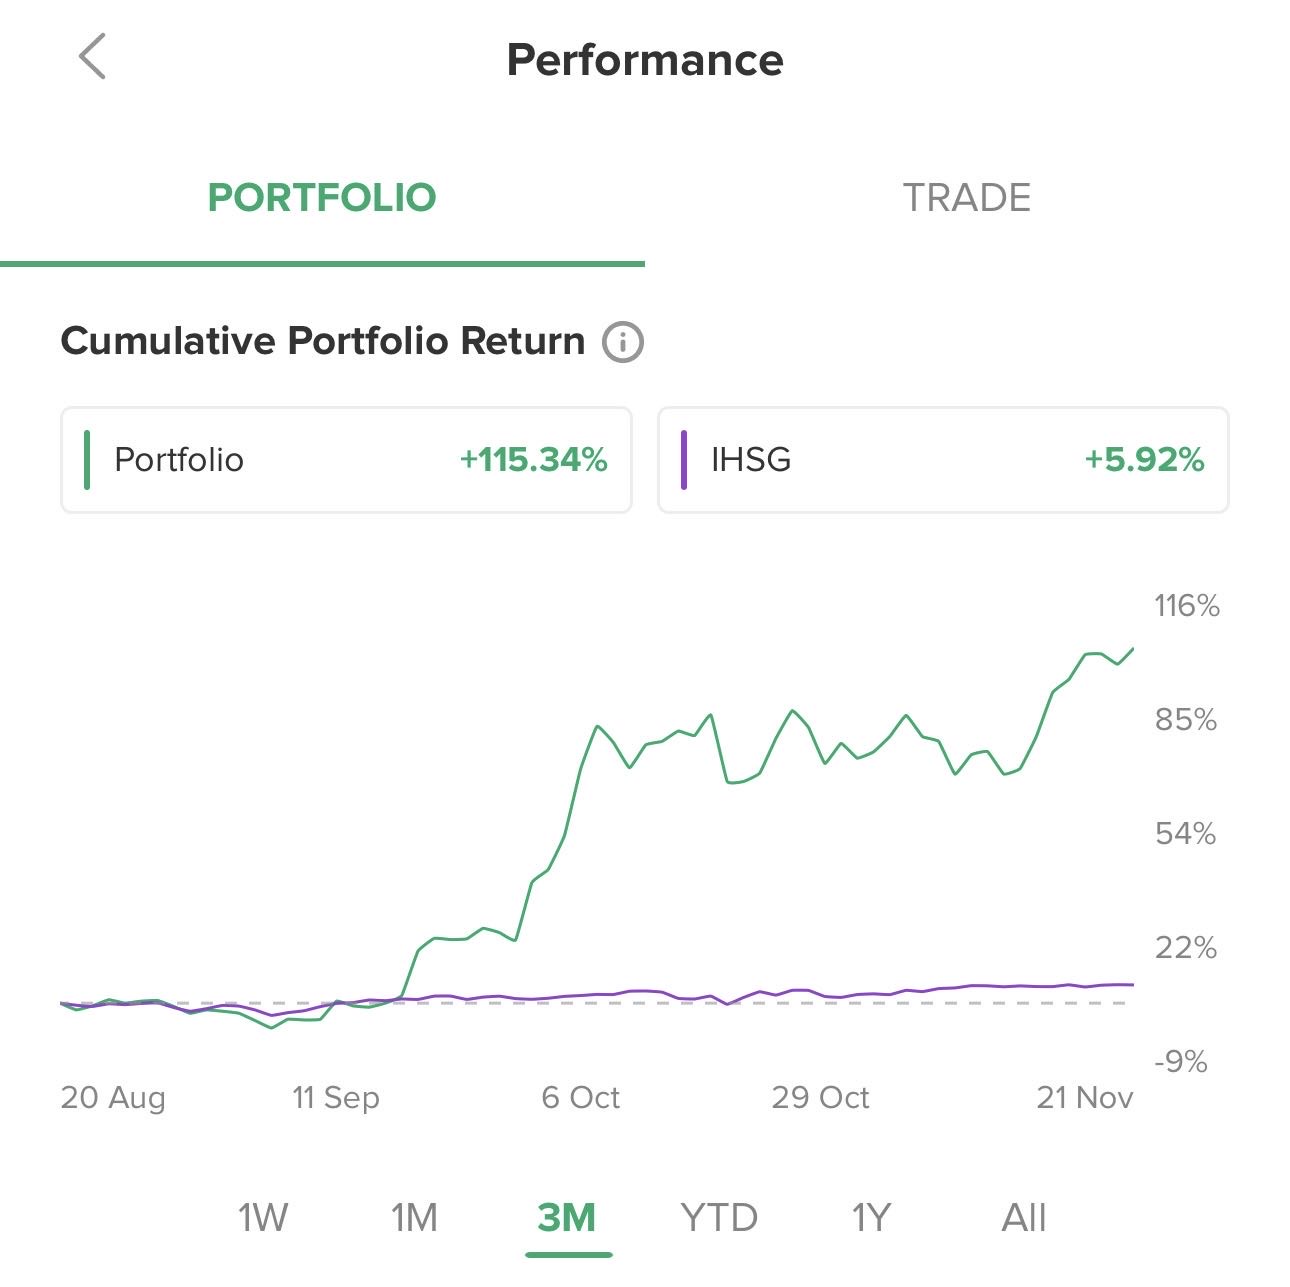Open Cumulative Portfolio Return info icon
1290x1287 pixels.
tap(622, 342)
